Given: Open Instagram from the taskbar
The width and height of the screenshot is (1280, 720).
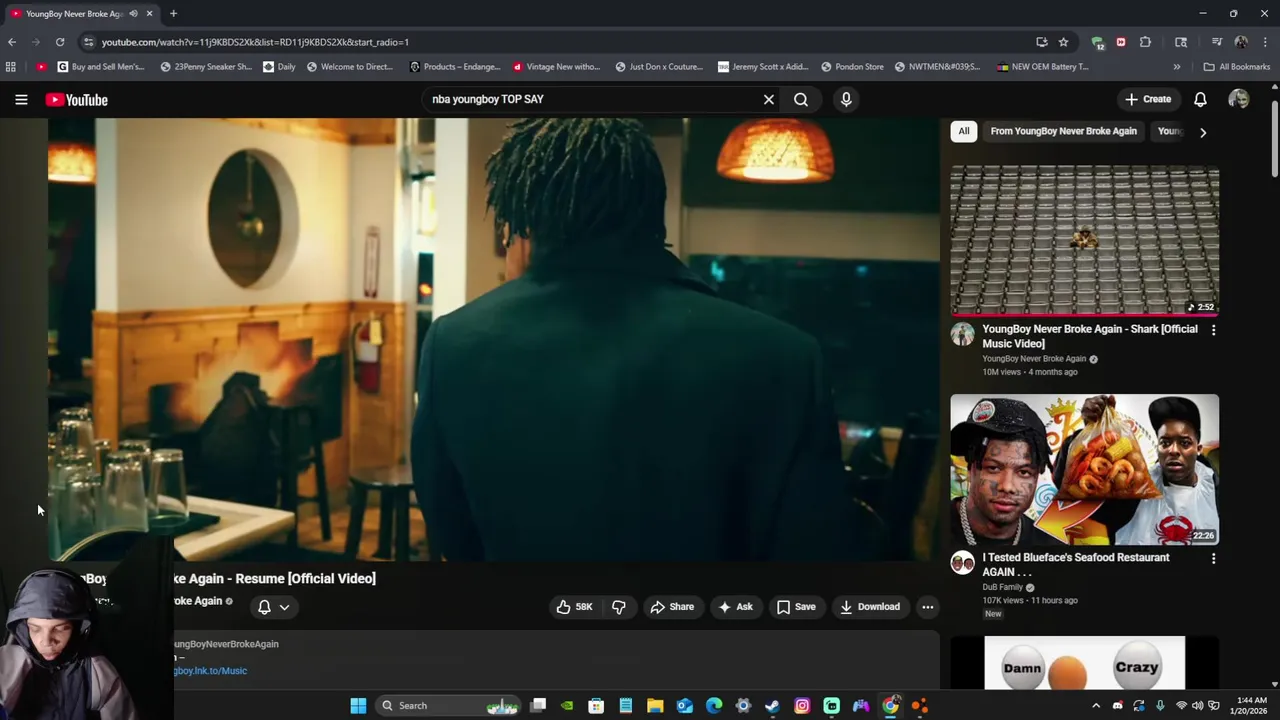Looking at the screenshot, I should [x=802, y=706].
